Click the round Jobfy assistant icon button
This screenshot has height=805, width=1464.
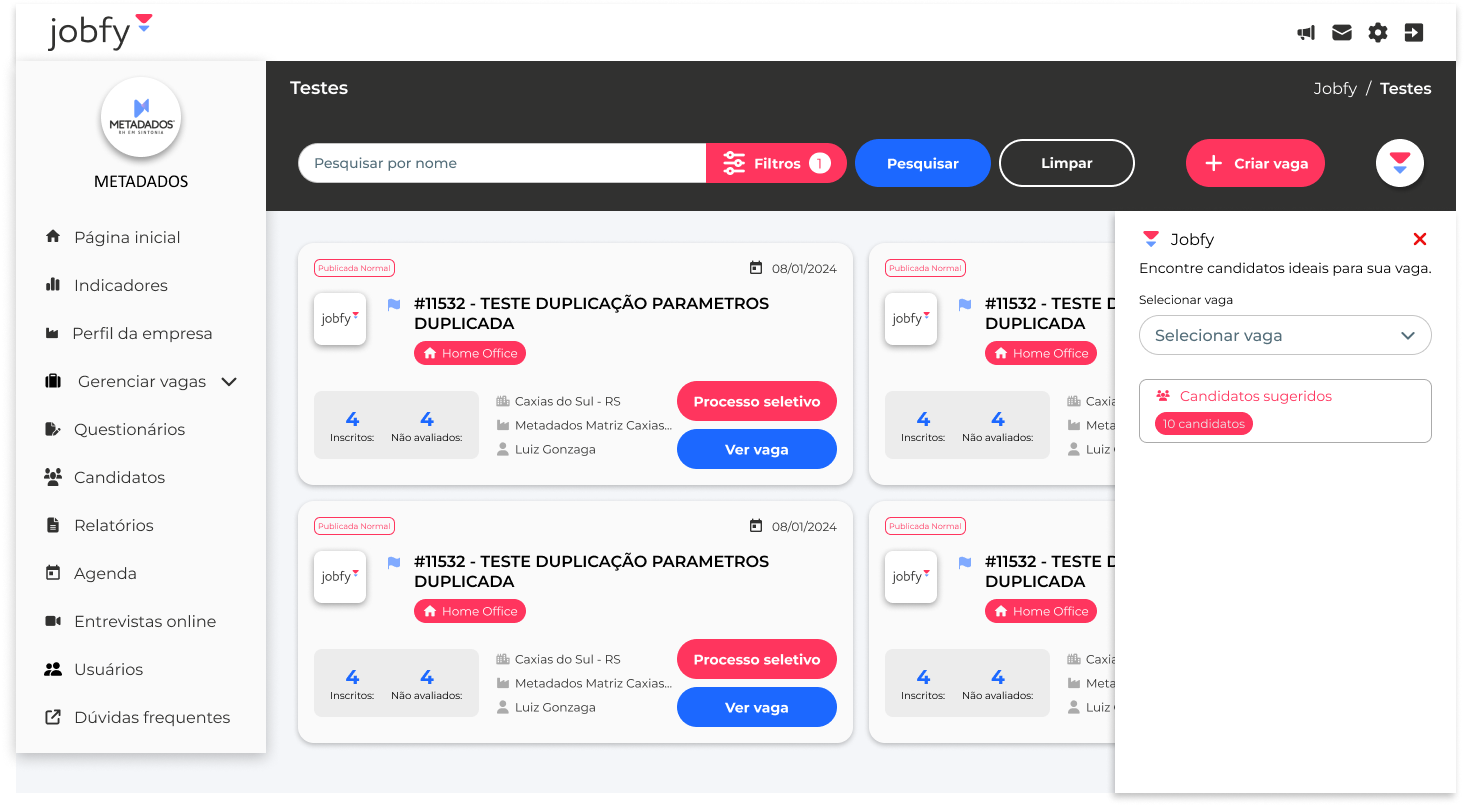(1399, 163)
